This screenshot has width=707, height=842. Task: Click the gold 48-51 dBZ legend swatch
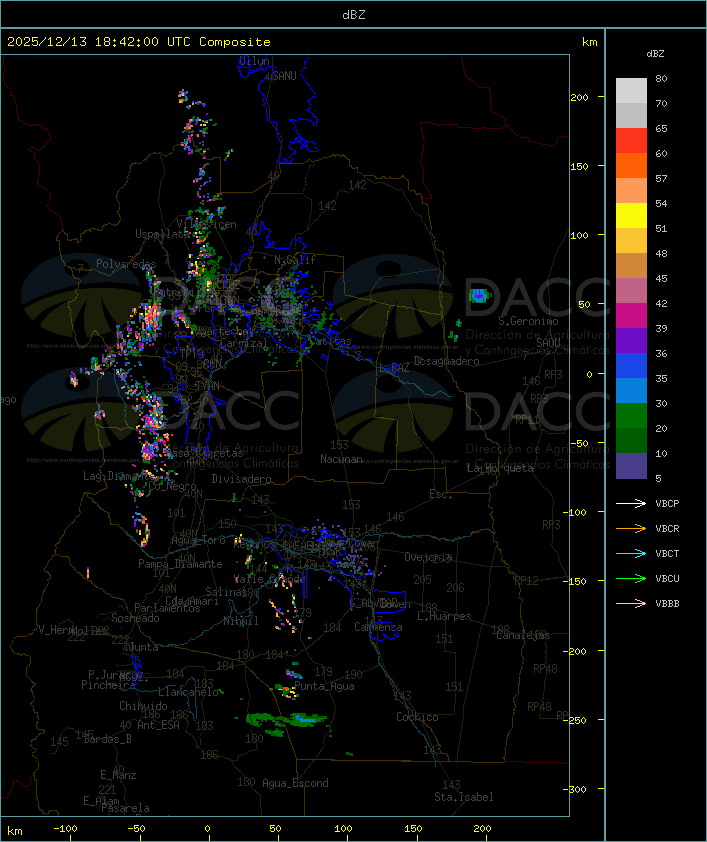click(x=631, y=241)
